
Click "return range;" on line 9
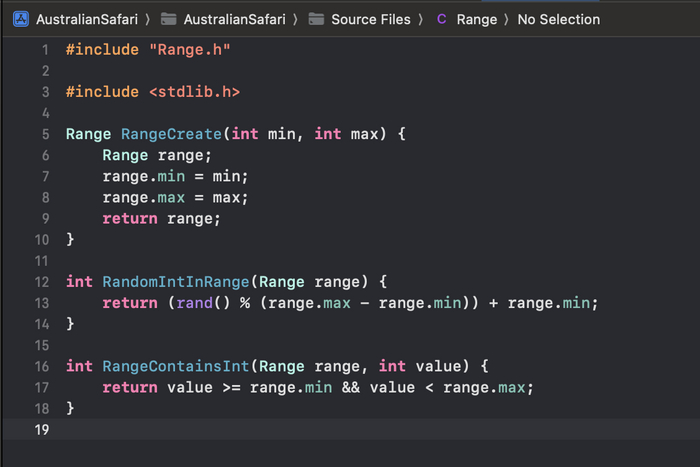coord(161,218)
